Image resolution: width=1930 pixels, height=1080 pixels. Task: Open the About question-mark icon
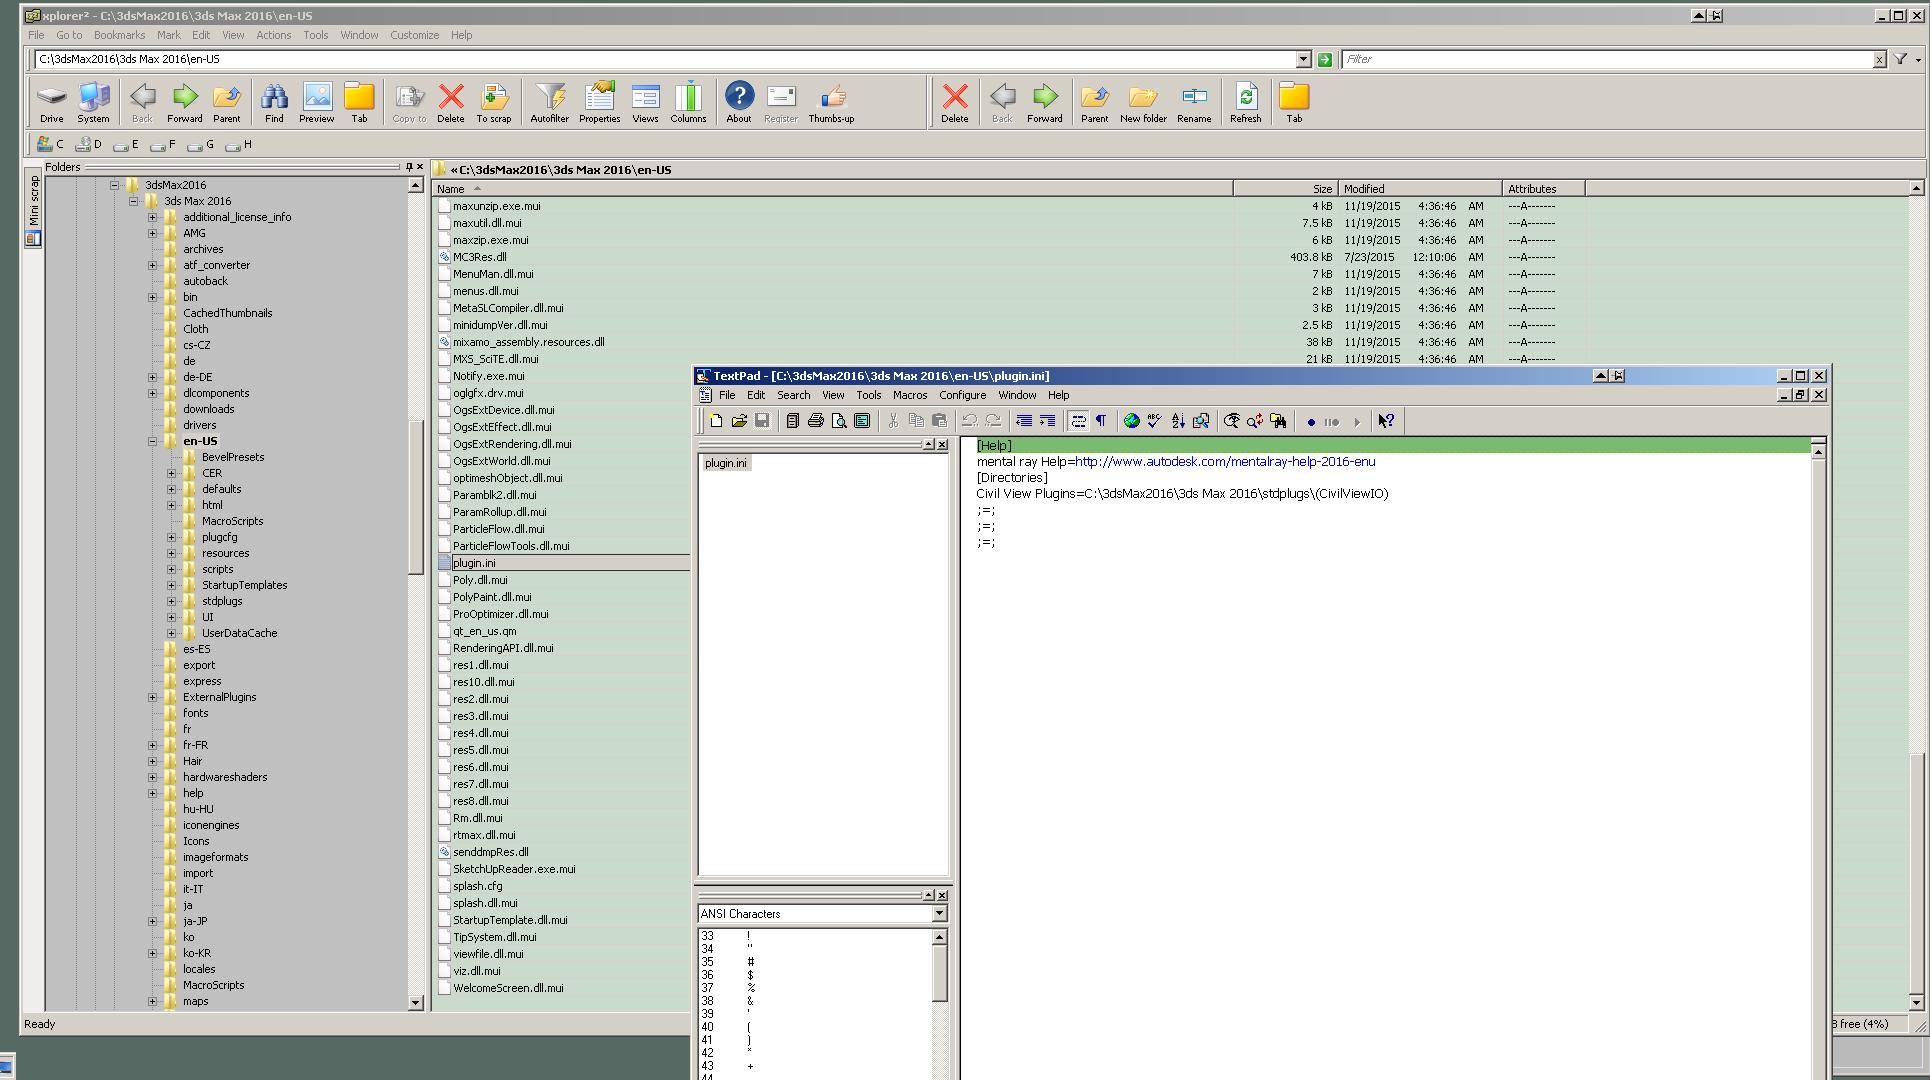tap(739, 103)
